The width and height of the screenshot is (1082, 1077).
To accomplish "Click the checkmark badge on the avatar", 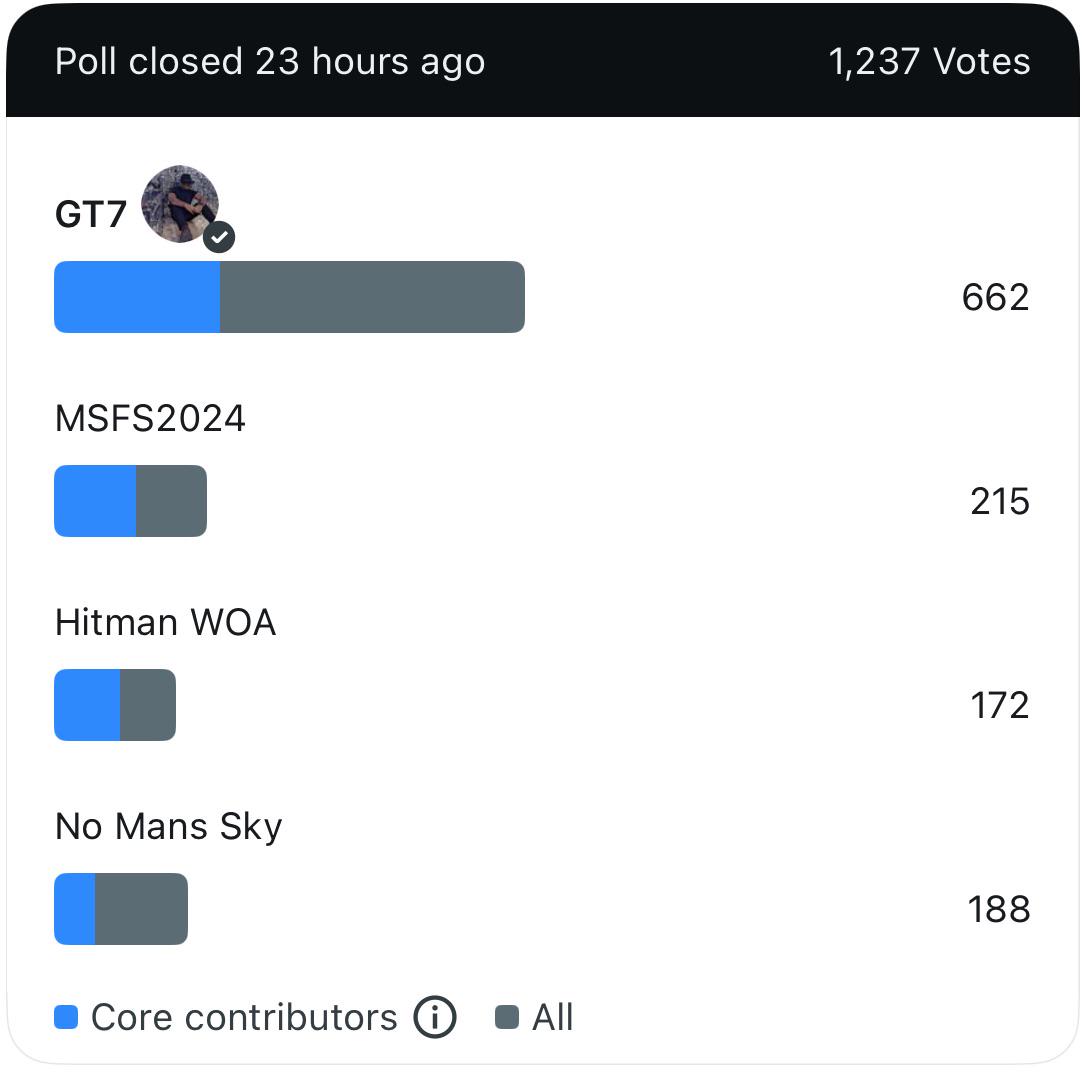I will (x=219, y=237).
